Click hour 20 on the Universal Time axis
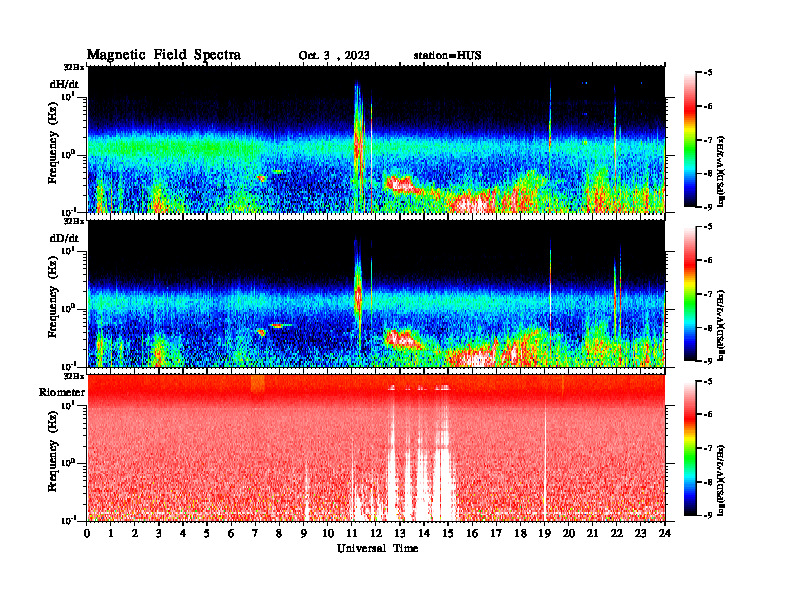792x612 pixels. pyautogui.click(x=568, y=533)
